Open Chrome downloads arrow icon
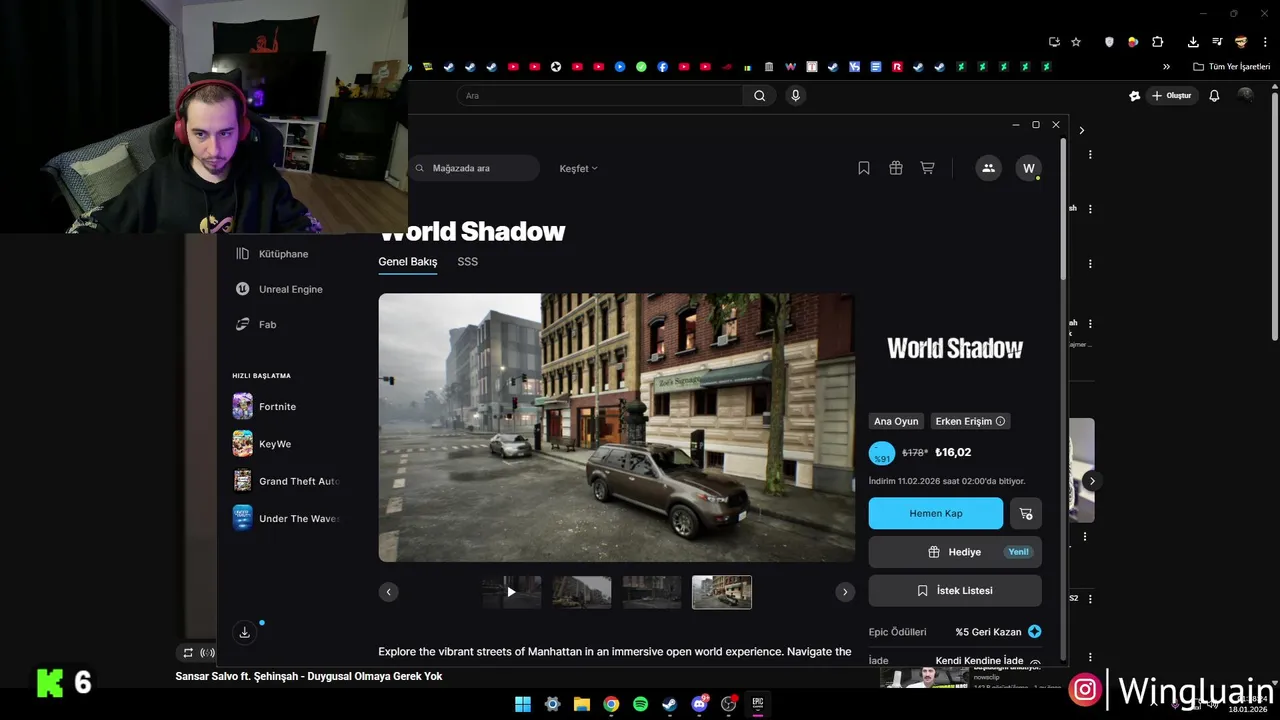Image resolution: width=1280 pixels, height=720 pixels. point(1193,42)
